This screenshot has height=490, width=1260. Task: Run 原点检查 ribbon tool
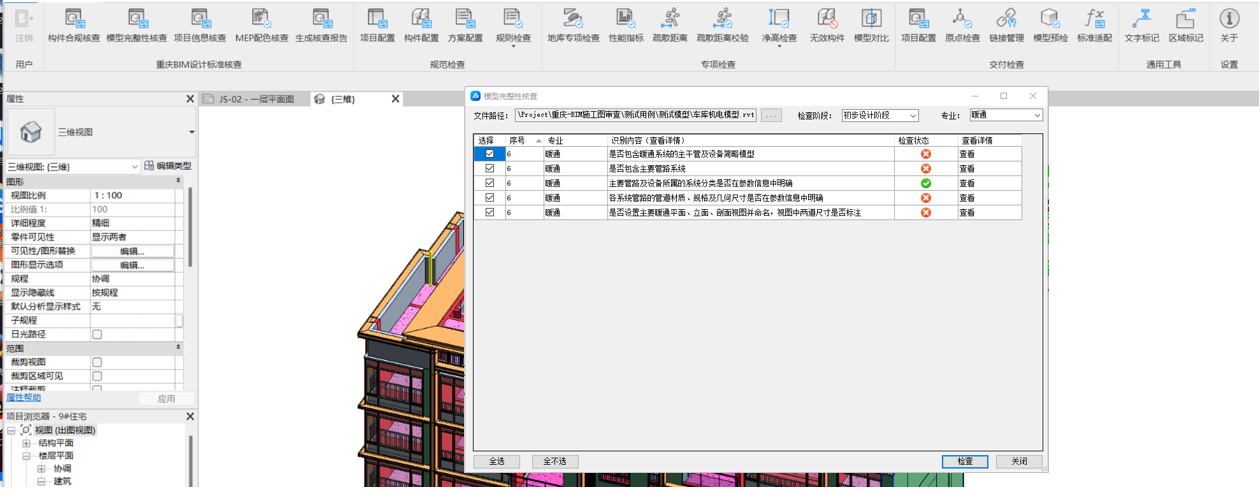pos(962,26)
